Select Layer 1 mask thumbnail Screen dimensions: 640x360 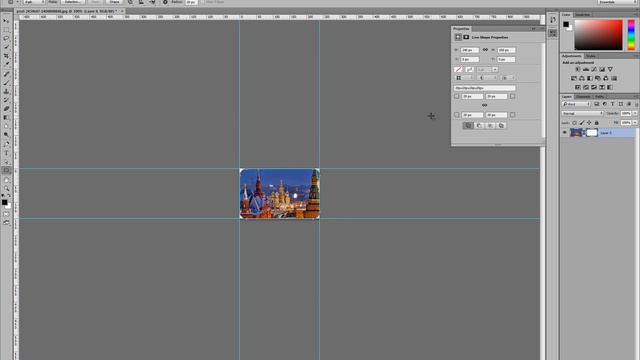(591, 132)
